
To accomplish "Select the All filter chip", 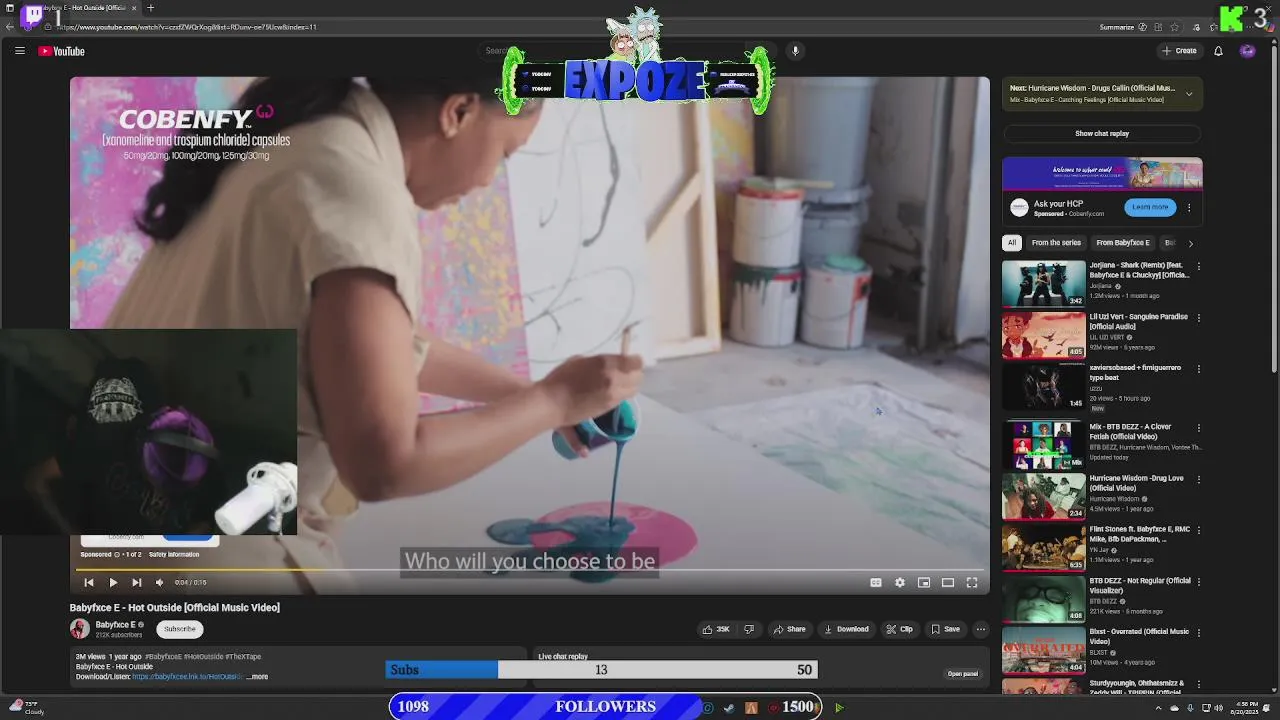I will click(1012, 243).
